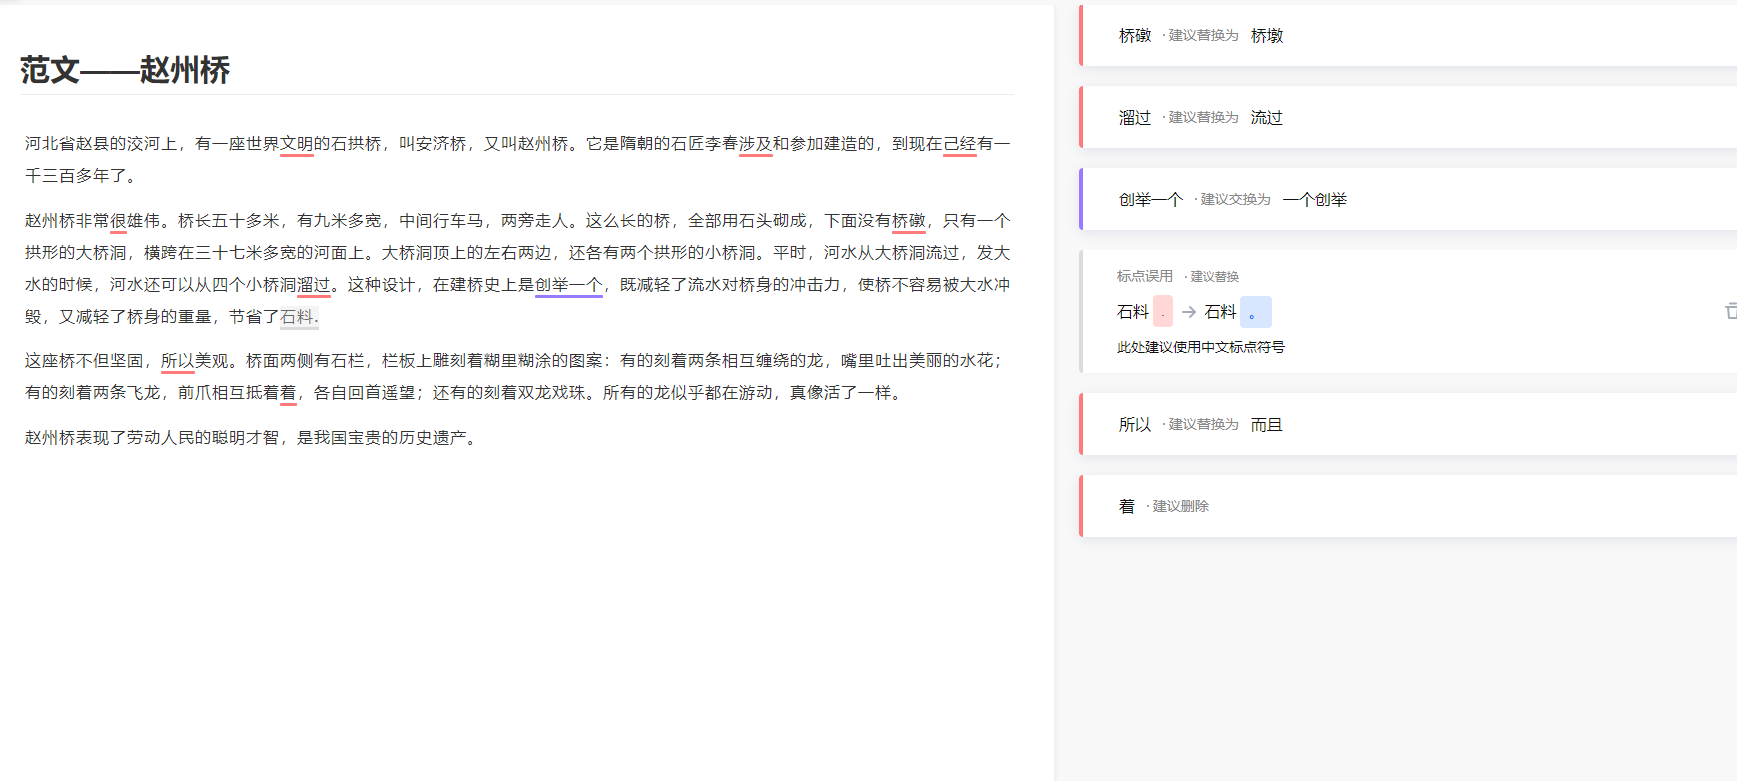The image size is (1737, 781).
Task: Click the red incorrect punctuation chip after 石料
Action: coord(1162,312)
